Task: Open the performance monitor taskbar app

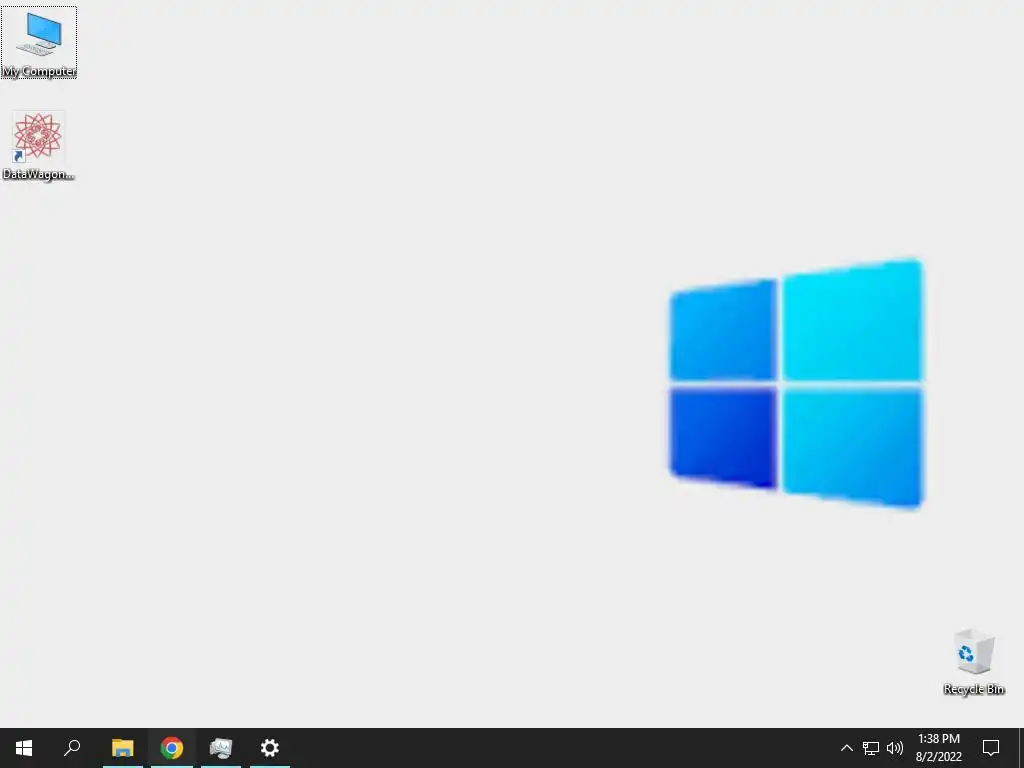Action: [x=221, y=748]
